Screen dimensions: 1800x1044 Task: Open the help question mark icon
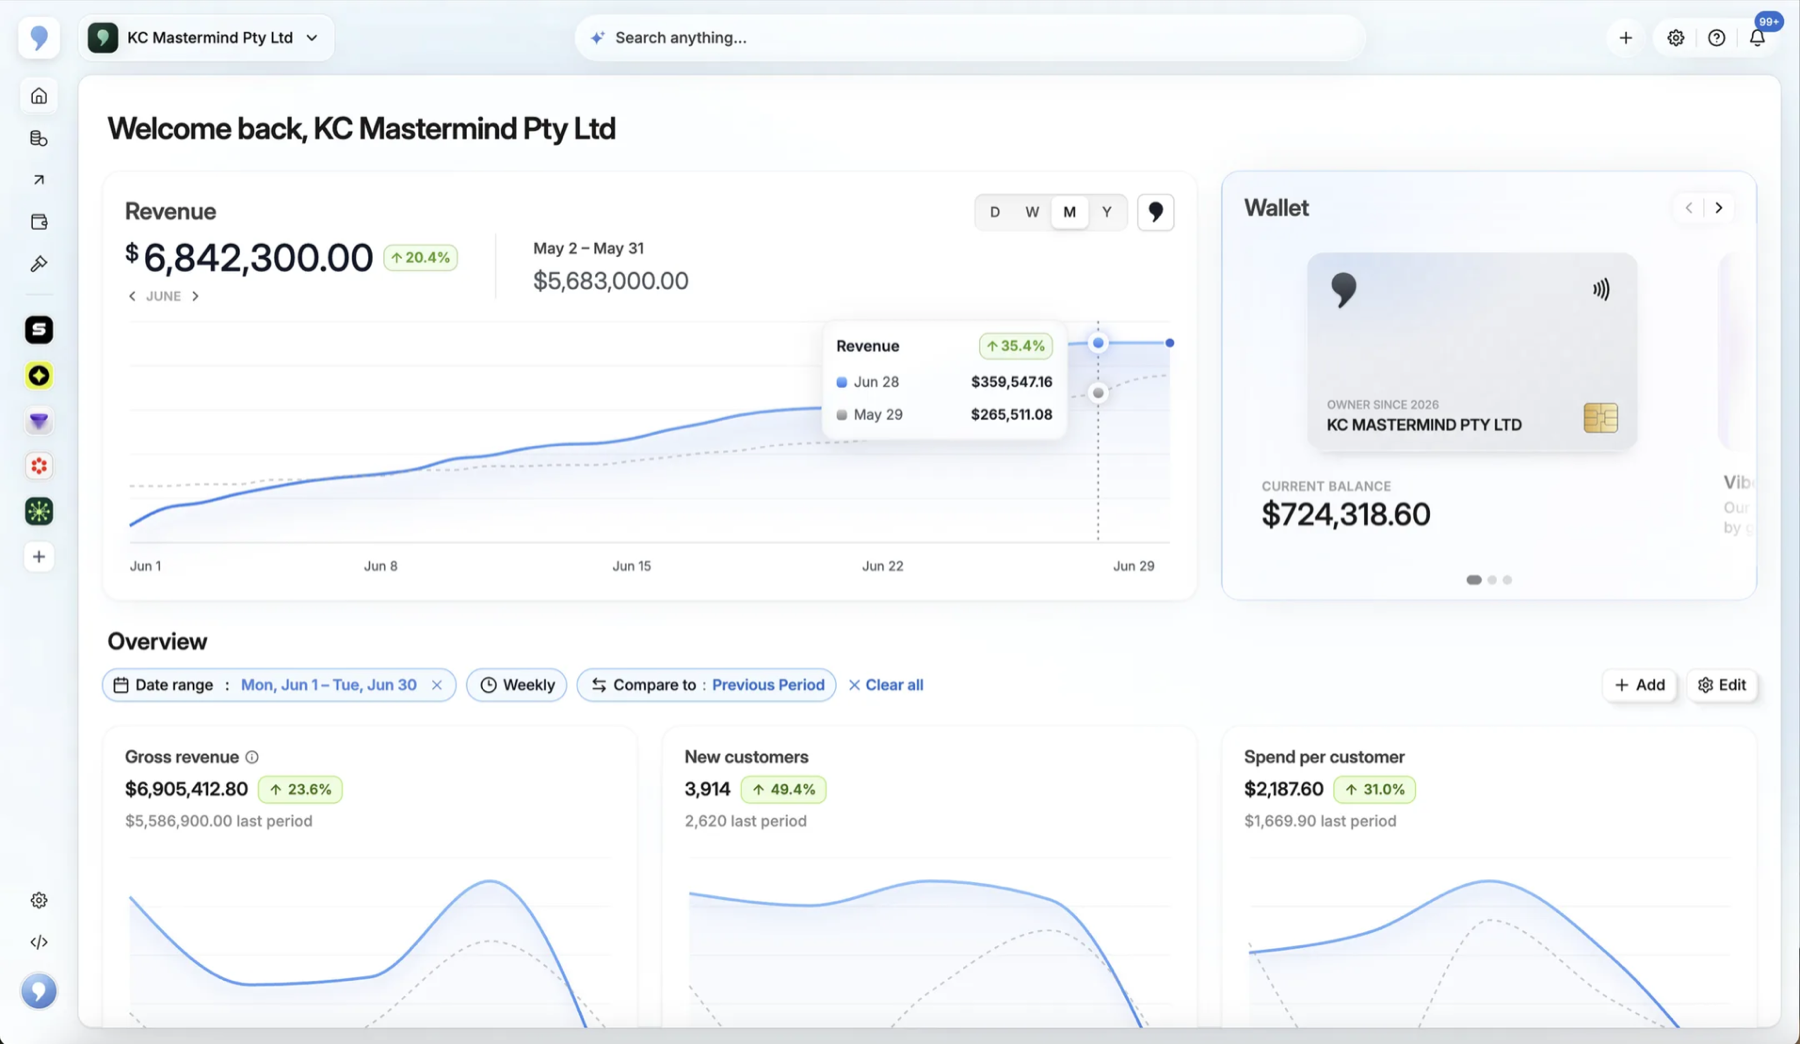(x=1716, y=38)
